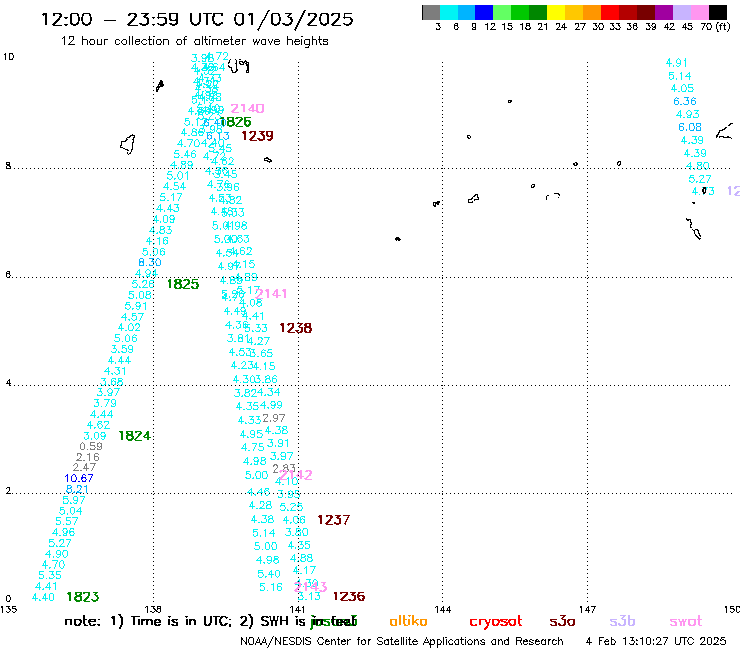Click the green time label 1825
Image resolution: width=740 pixels, height=650 pixels.
183,284
